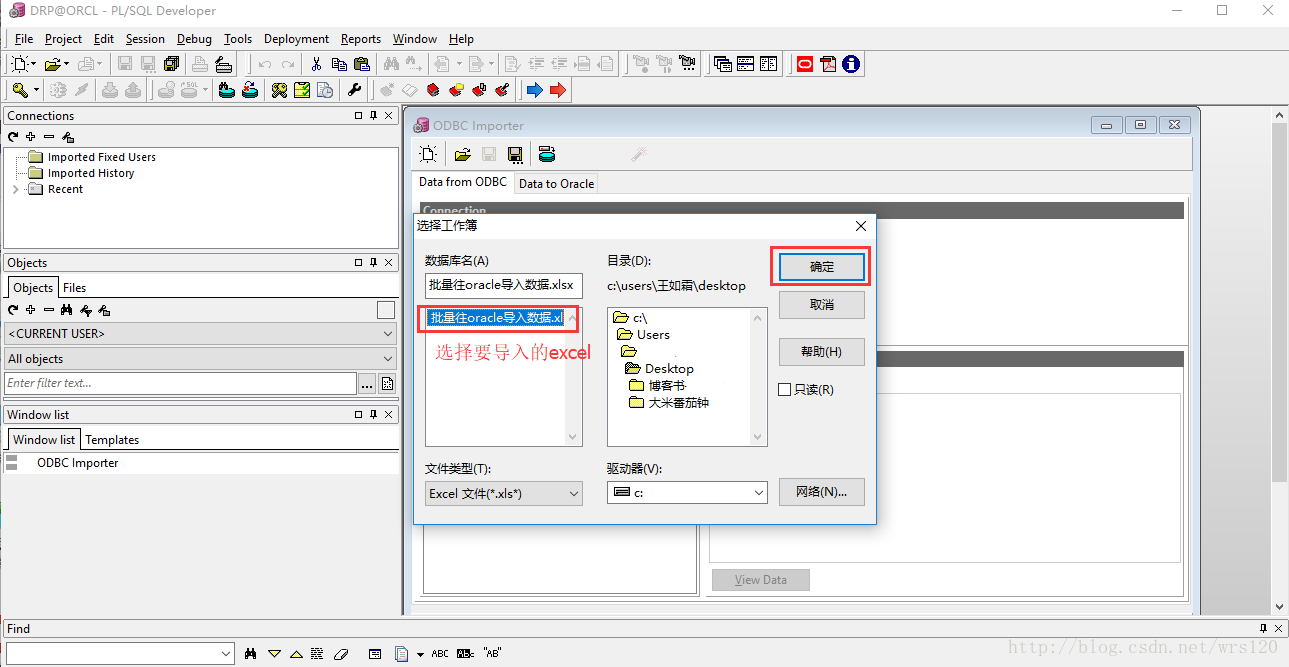This screenshot has height=667, width=1289.
Task: Click the Save All stacked disks icon
Action: 171,64
